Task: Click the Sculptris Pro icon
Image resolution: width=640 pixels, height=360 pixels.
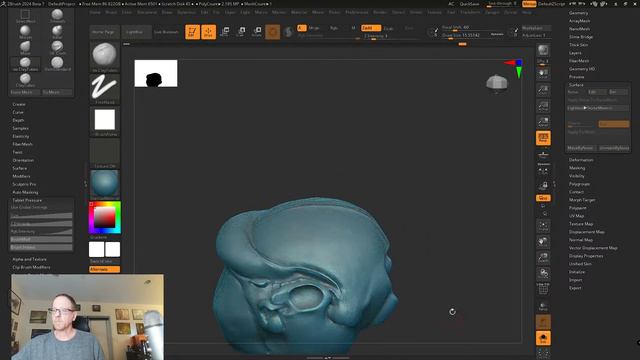Action: pos(288,32)
